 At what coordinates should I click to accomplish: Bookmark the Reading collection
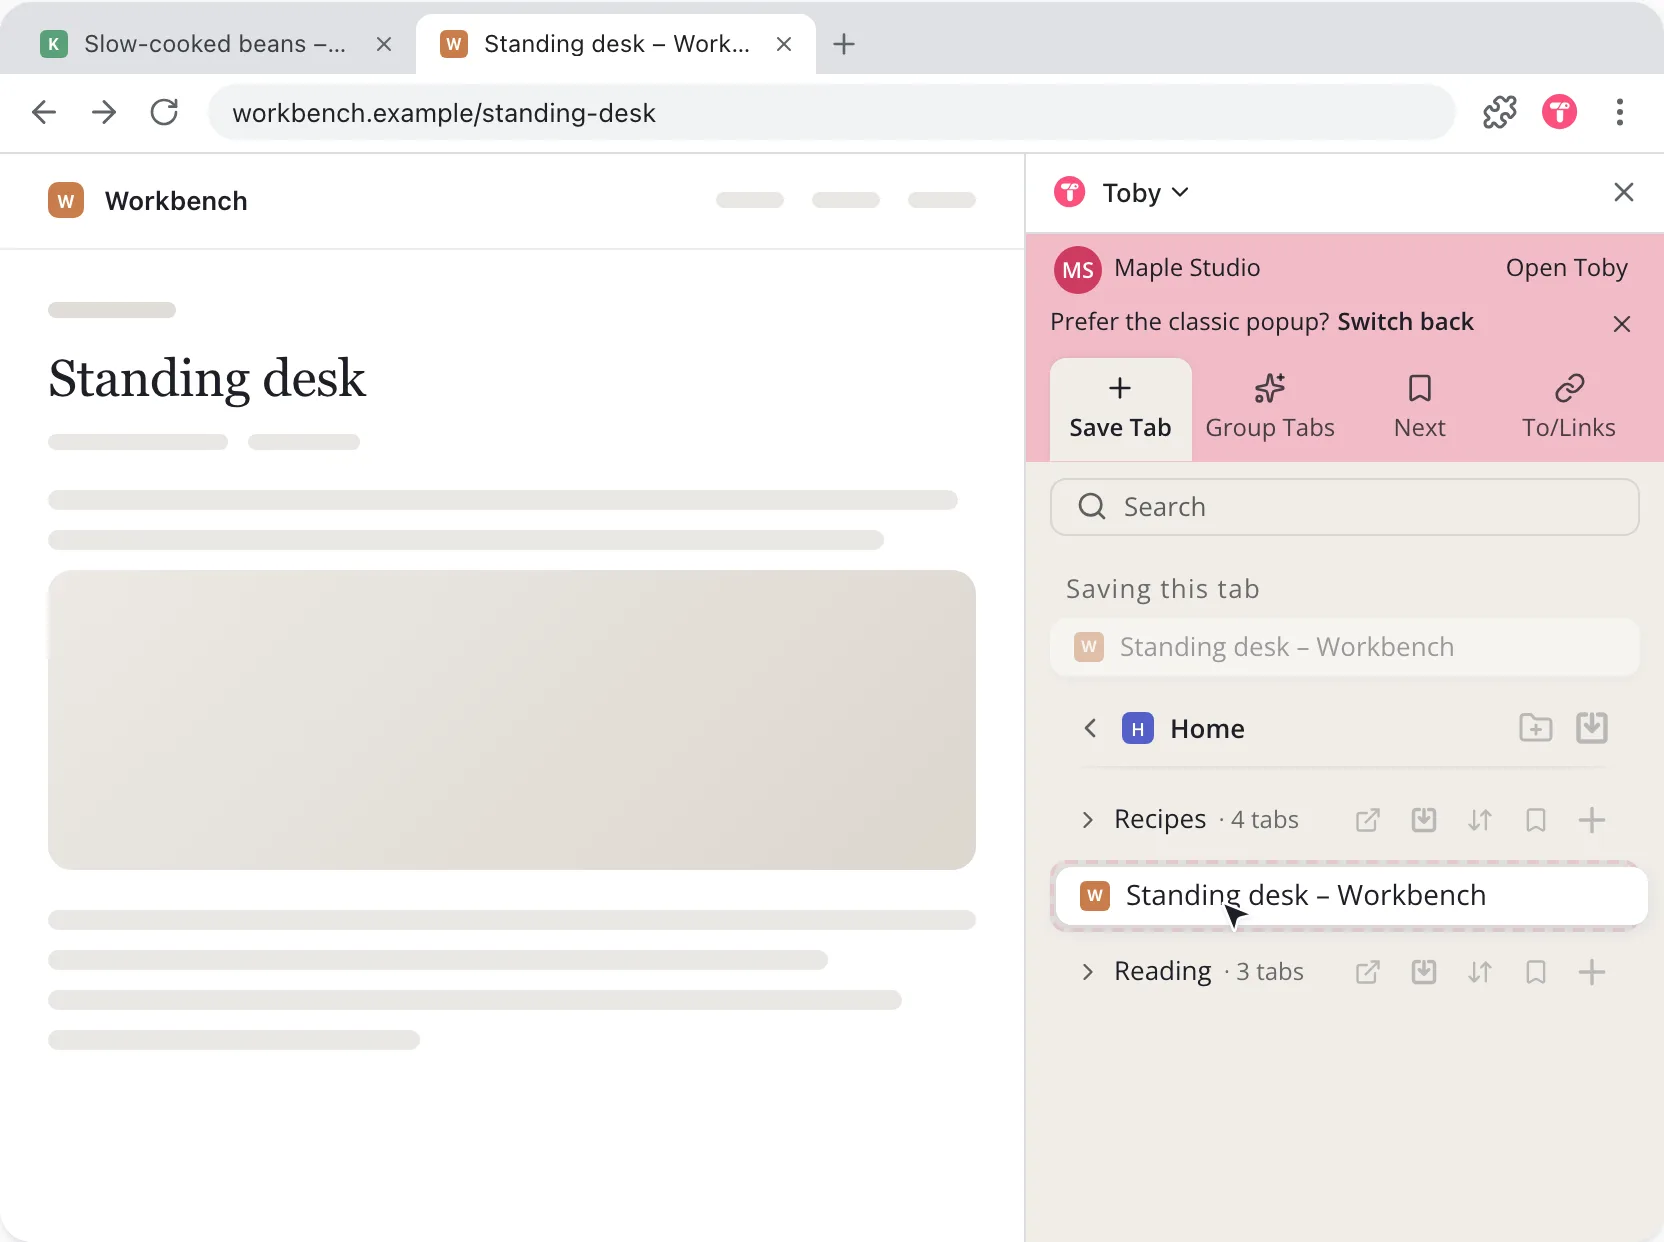pos(1535,972)
